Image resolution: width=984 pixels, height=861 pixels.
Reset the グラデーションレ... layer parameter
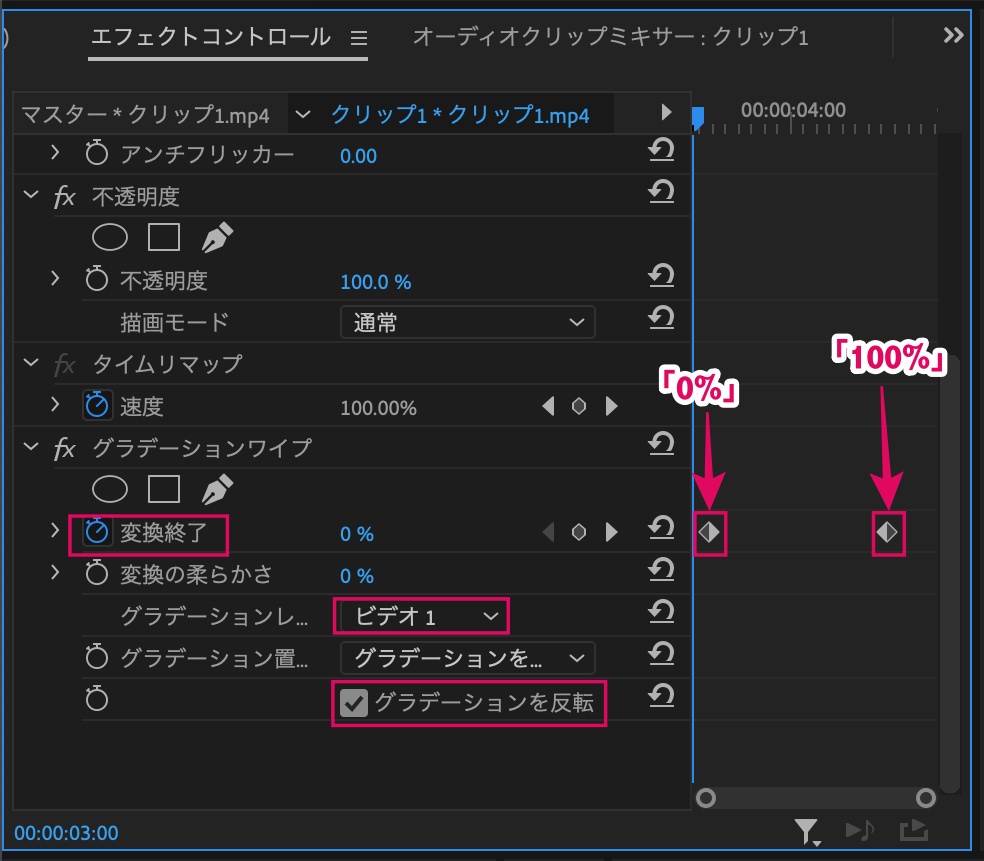point(661,612)
